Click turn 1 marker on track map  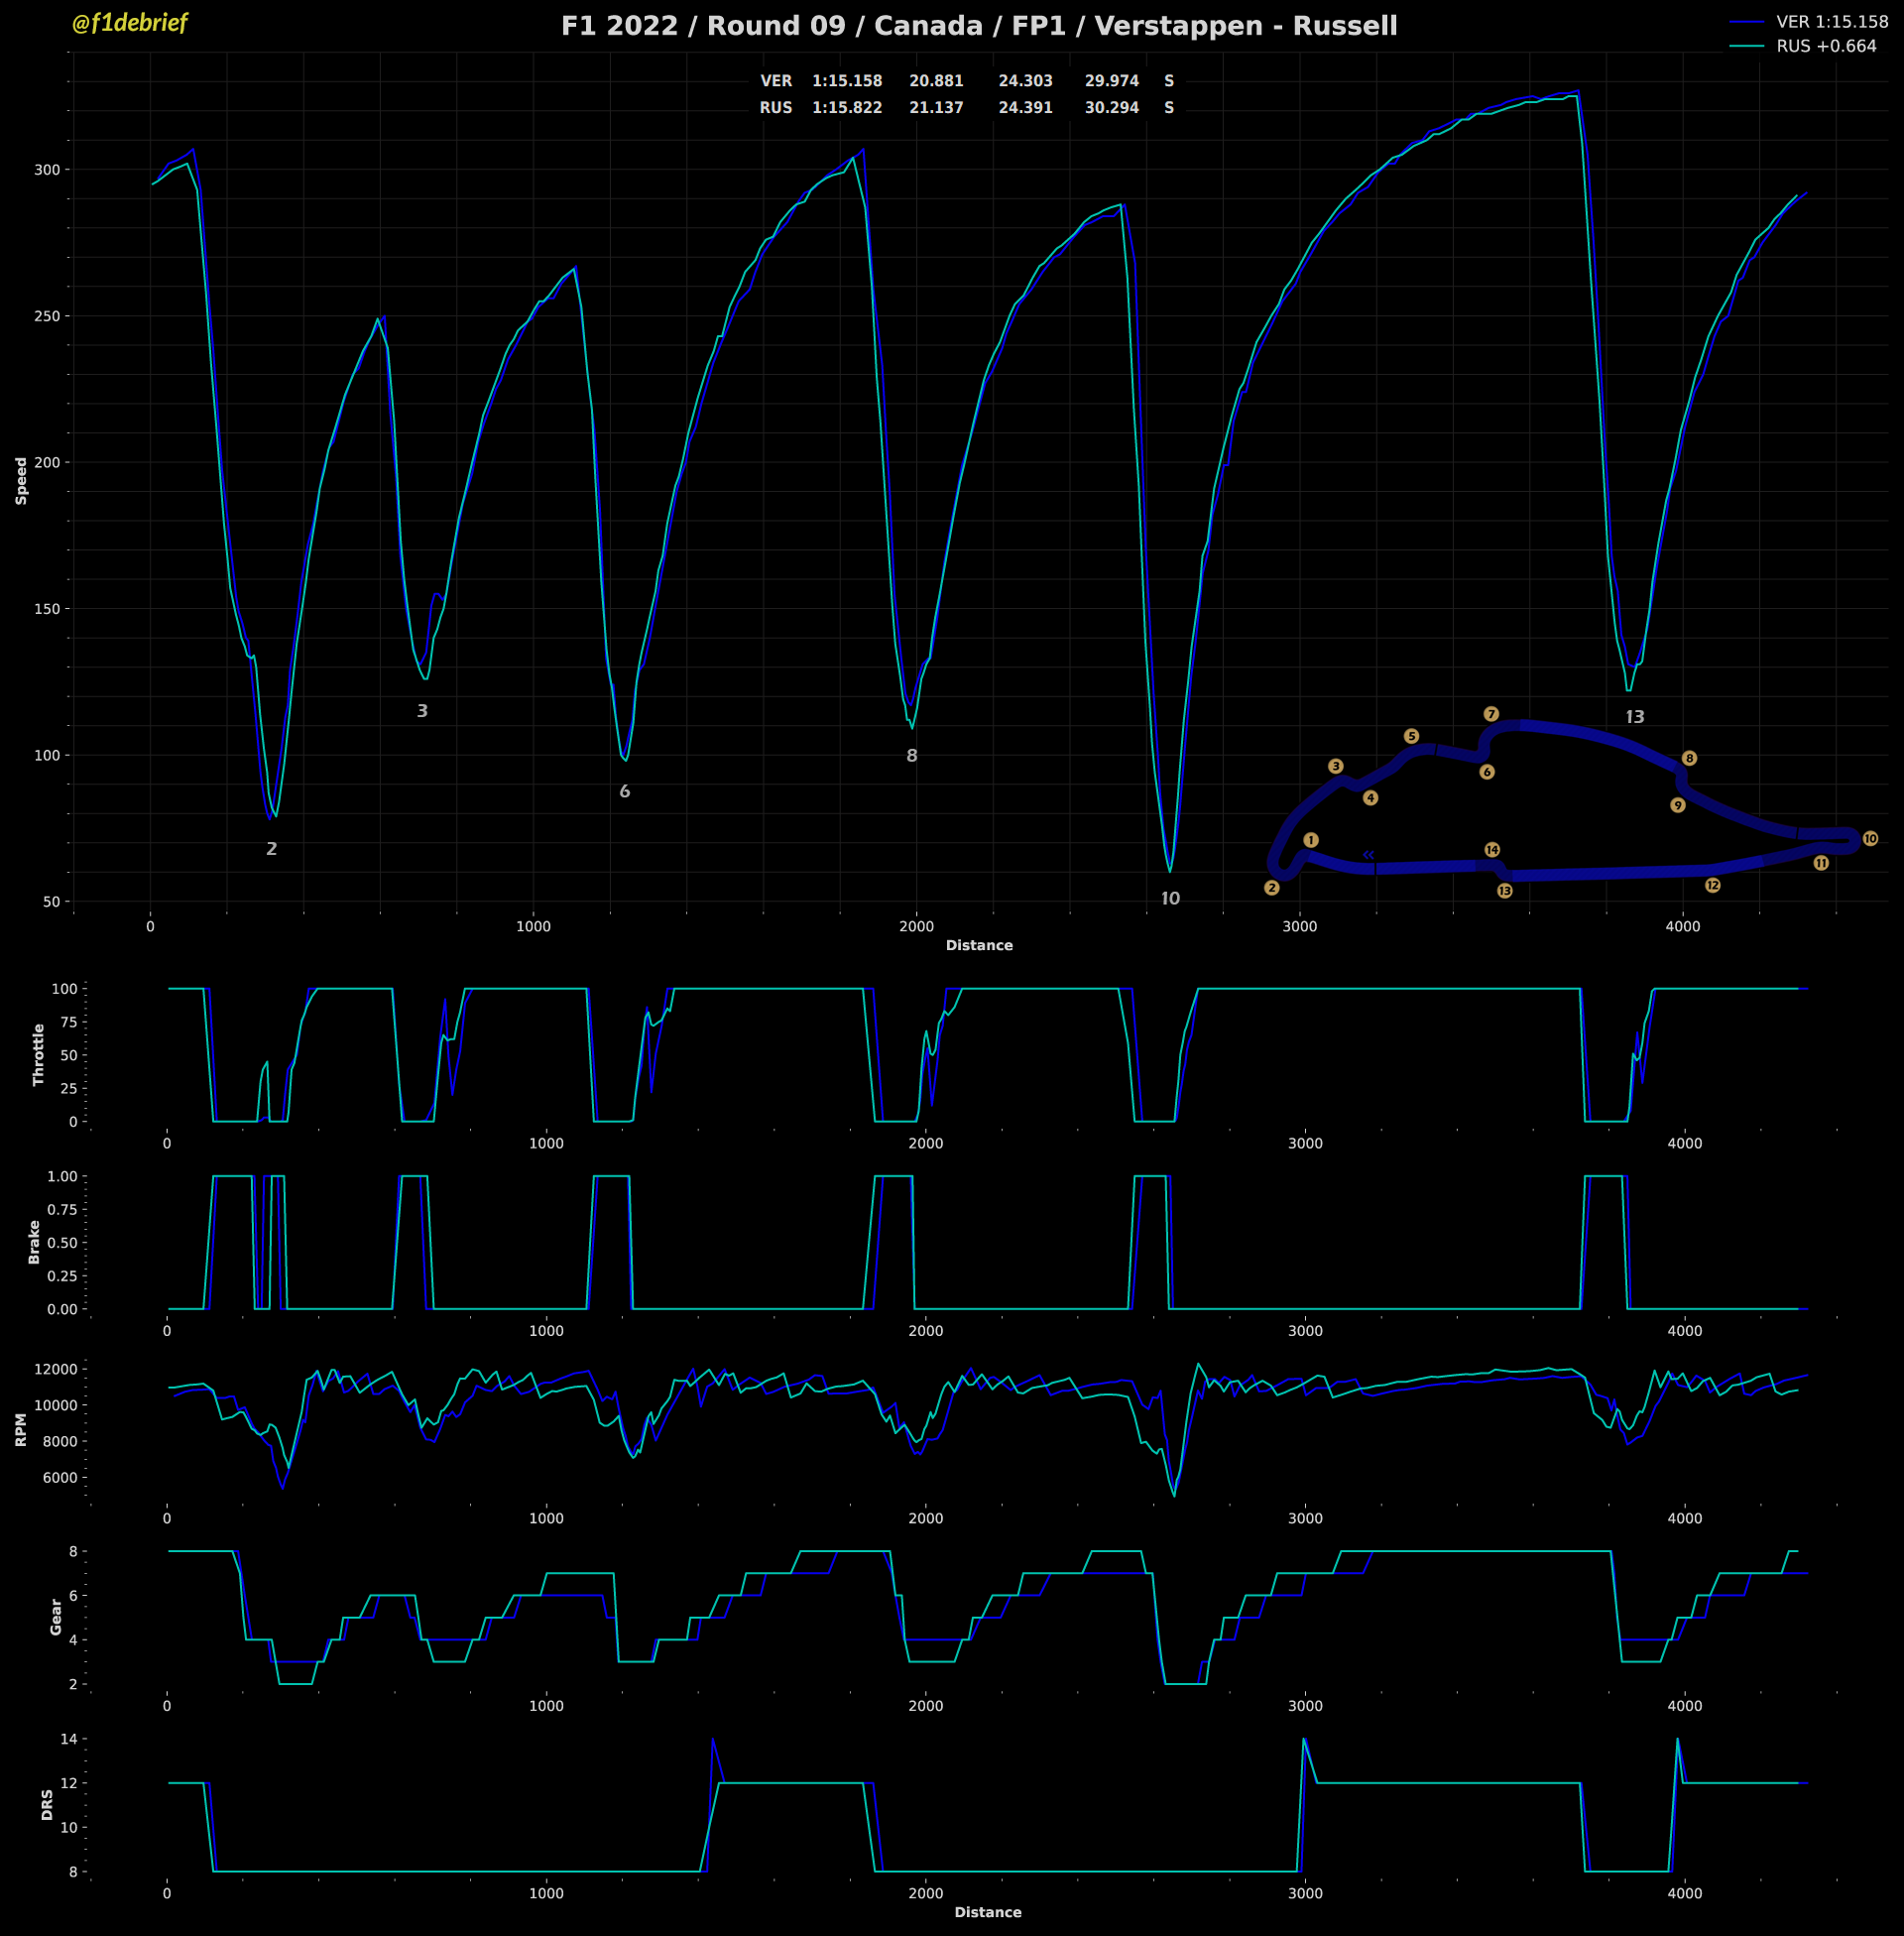coord(1310,840)
